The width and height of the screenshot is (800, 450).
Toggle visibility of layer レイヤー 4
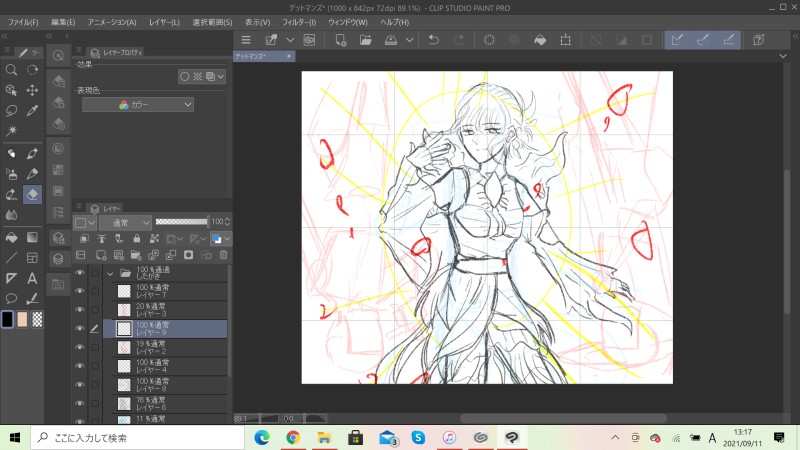(x=80, y=365)
